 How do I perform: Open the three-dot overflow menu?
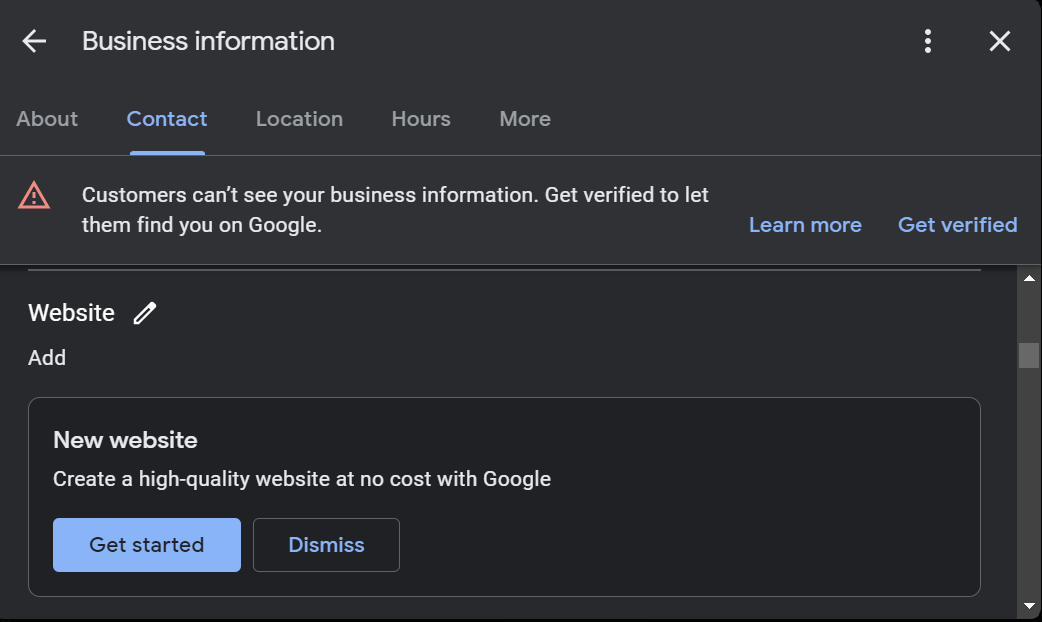coord(927,41)
